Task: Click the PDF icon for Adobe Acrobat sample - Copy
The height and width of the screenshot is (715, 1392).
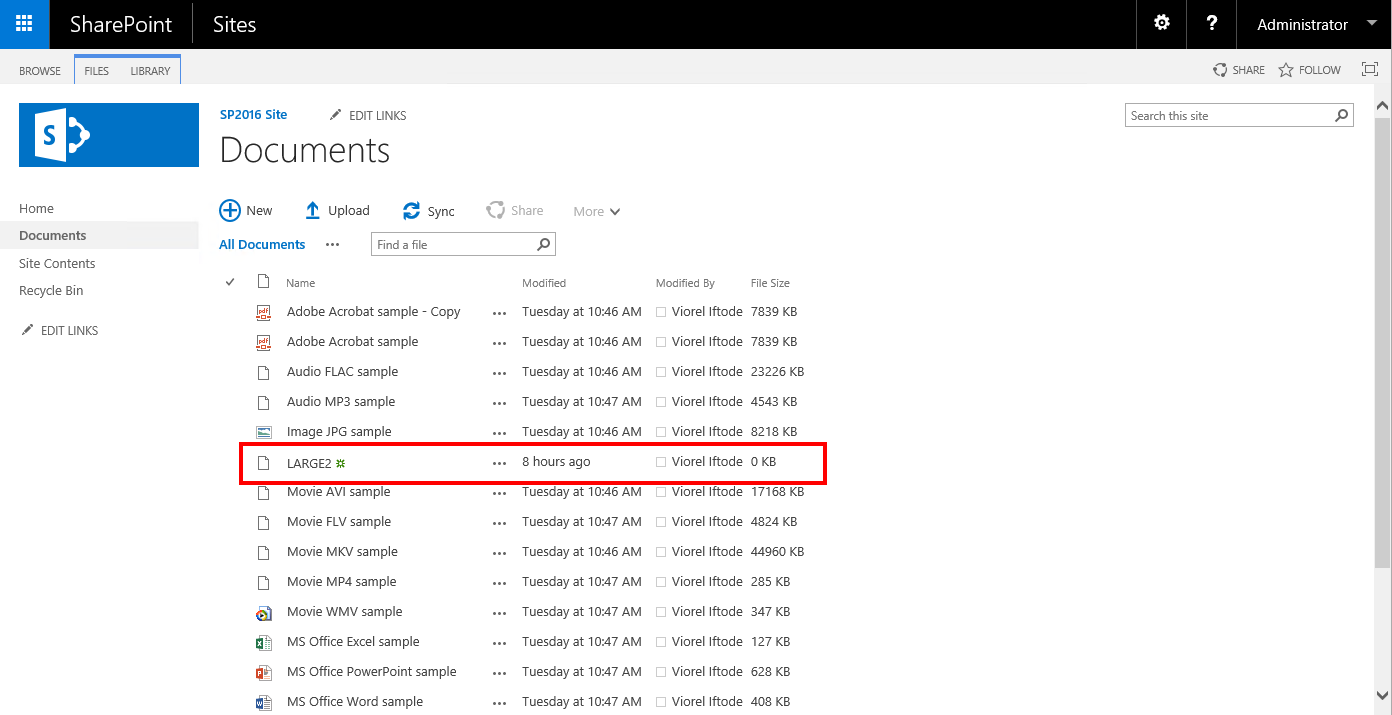Action: [264, 312]
